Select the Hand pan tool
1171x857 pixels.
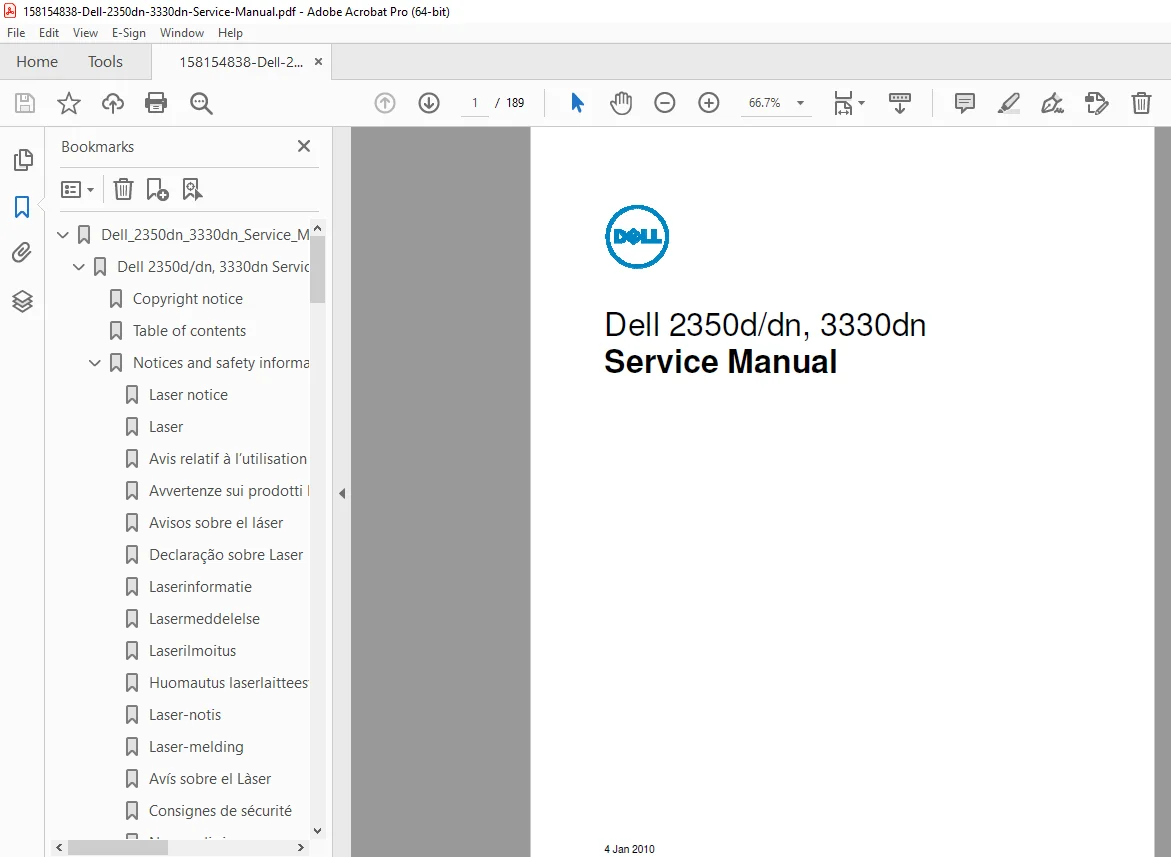(621, 103)
